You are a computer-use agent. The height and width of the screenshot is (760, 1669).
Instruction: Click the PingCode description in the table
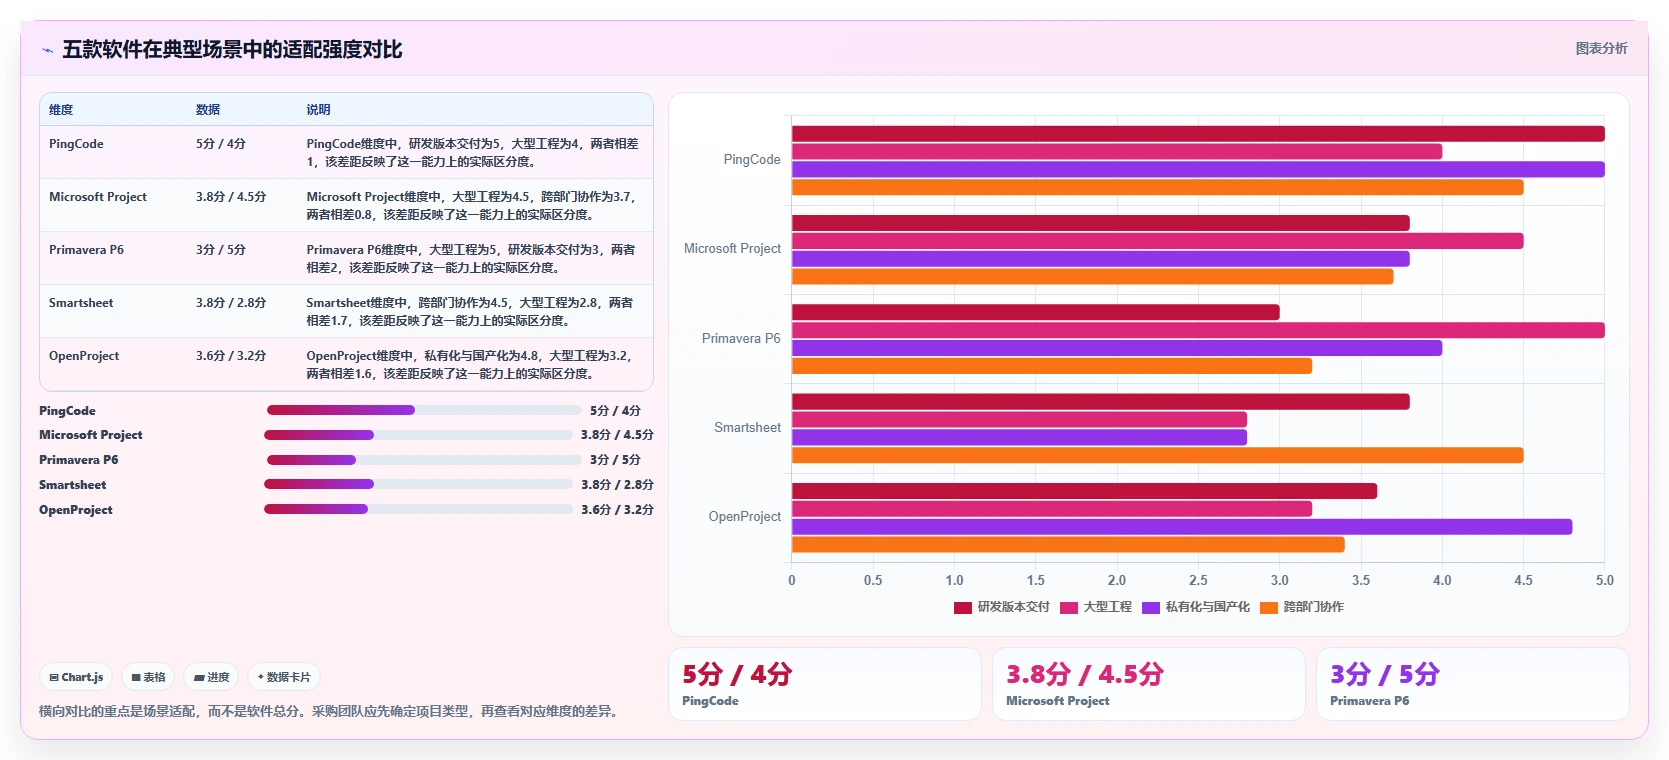point(472,152)
